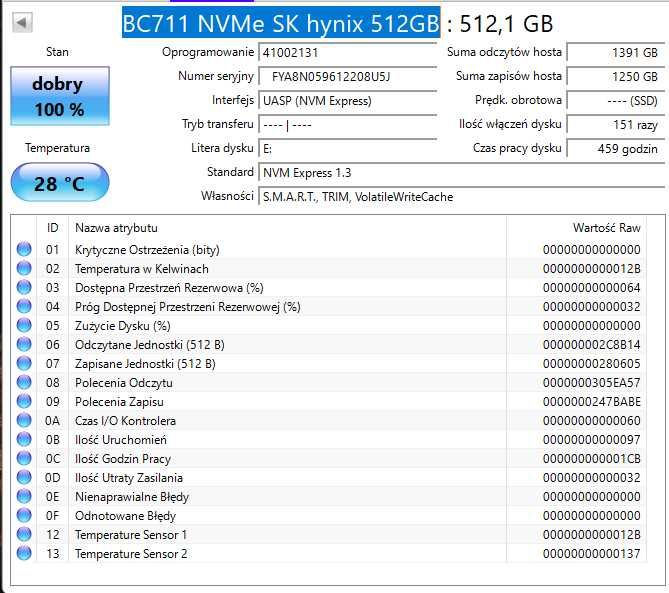The image size is (669, 593).
Task: Click the Standard field NVM Express 1.3
Action: coord(462,172)
